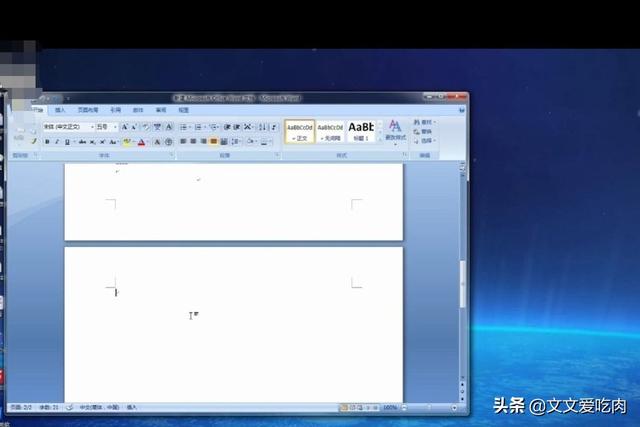Click the character border icon
The width and height of the screenshot is (640, 427).
tap(169, 127)
